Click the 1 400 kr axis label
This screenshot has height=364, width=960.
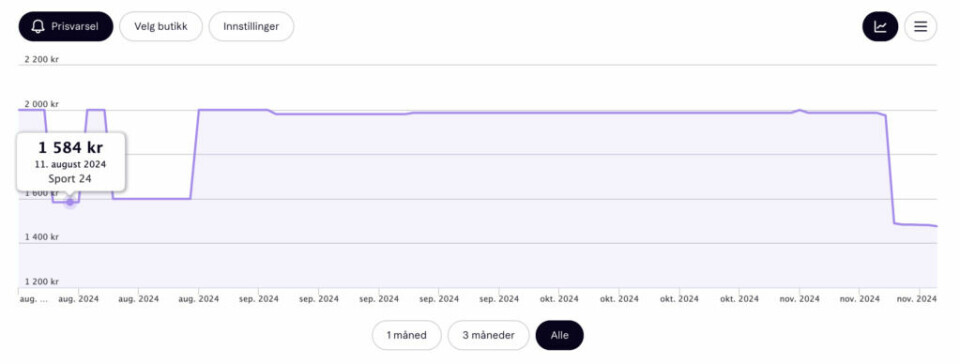(x=42, y=237)
